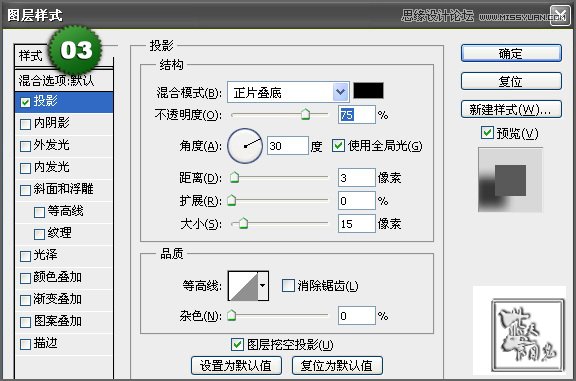Viewport: 576px width, 381px height.
Task: Enable the 斜面和浮雕 checkbox
Action: point(25,190)
